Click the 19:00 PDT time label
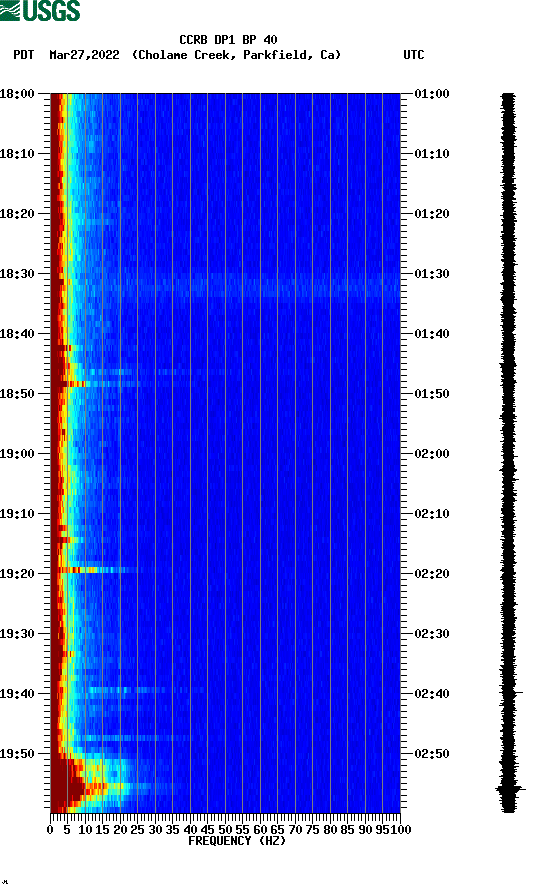The image size is (552, 893). [x=17, y=454]
